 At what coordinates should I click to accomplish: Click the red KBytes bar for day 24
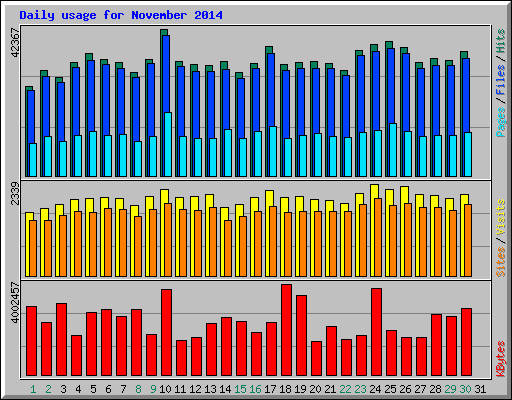[376, 332]
